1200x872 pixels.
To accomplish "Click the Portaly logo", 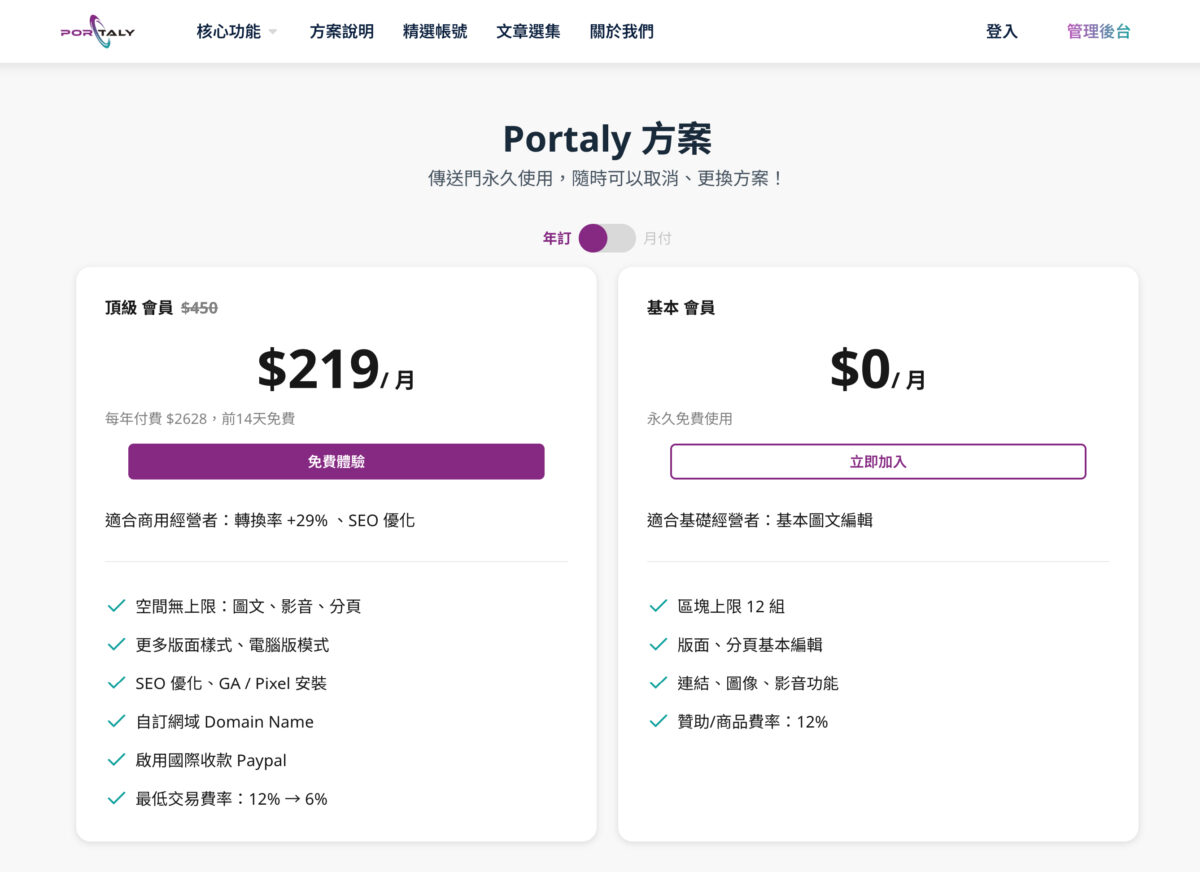I will tap(97, 32).
